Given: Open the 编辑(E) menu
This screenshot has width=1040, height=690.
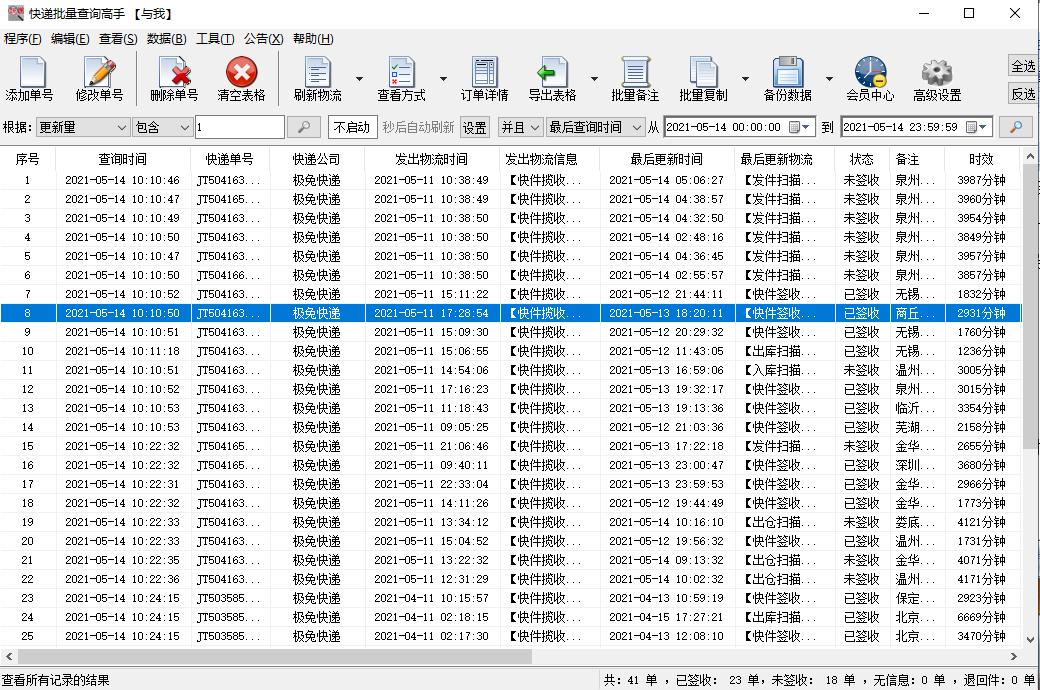Looking at the screenshot, I should point(70,38).
